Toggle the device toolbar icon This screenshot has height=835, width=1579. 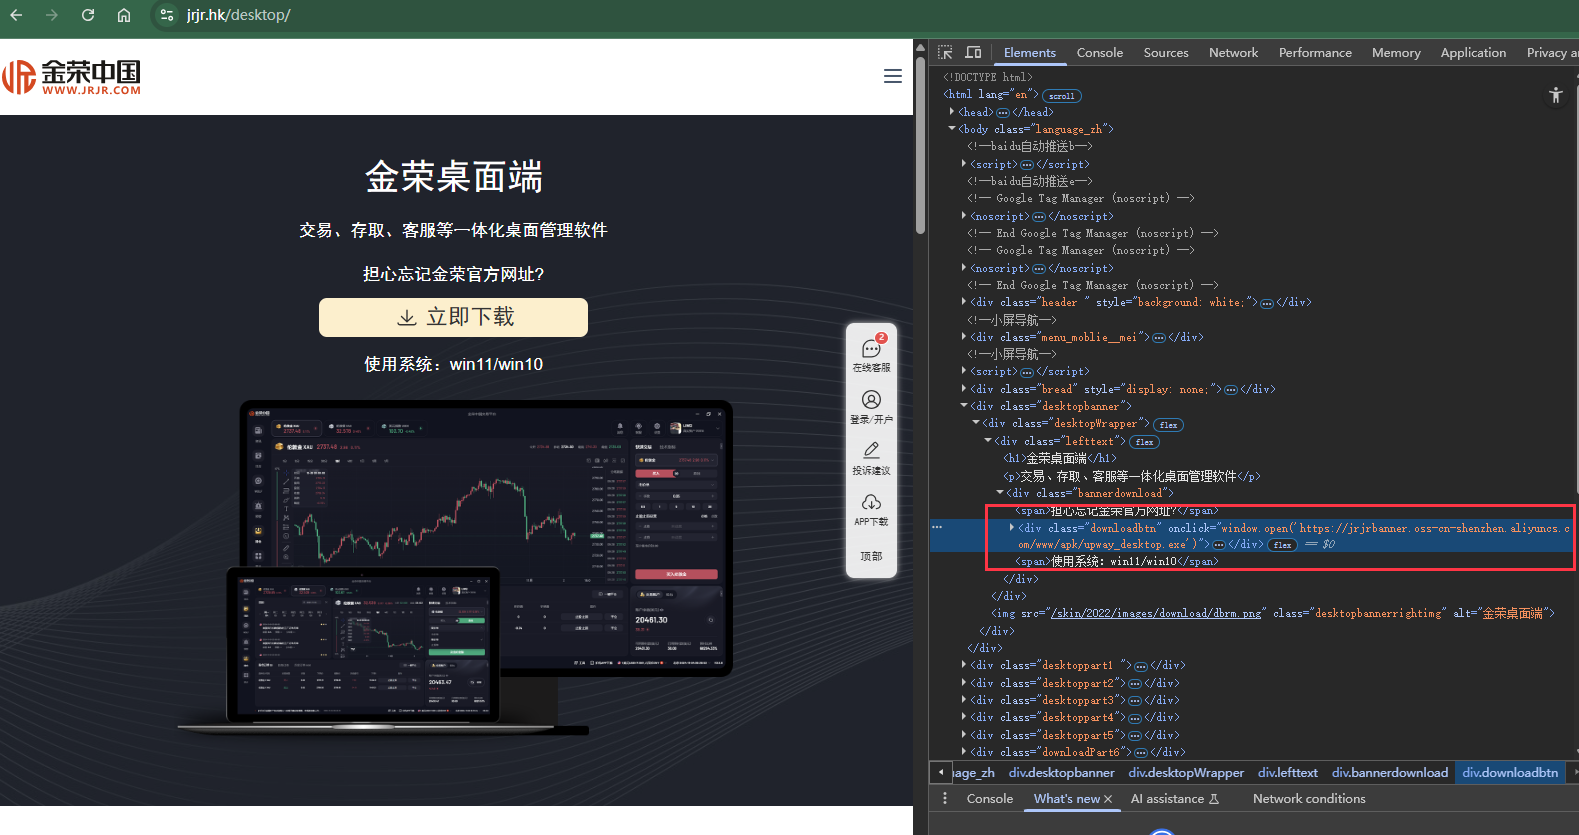click(x=973, y=52)
